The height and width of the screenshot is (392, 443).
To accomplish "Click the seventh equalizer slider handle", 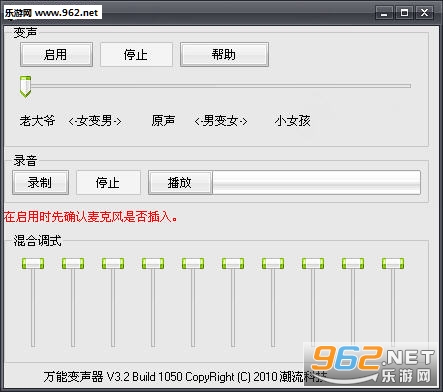I will [273, 263].
